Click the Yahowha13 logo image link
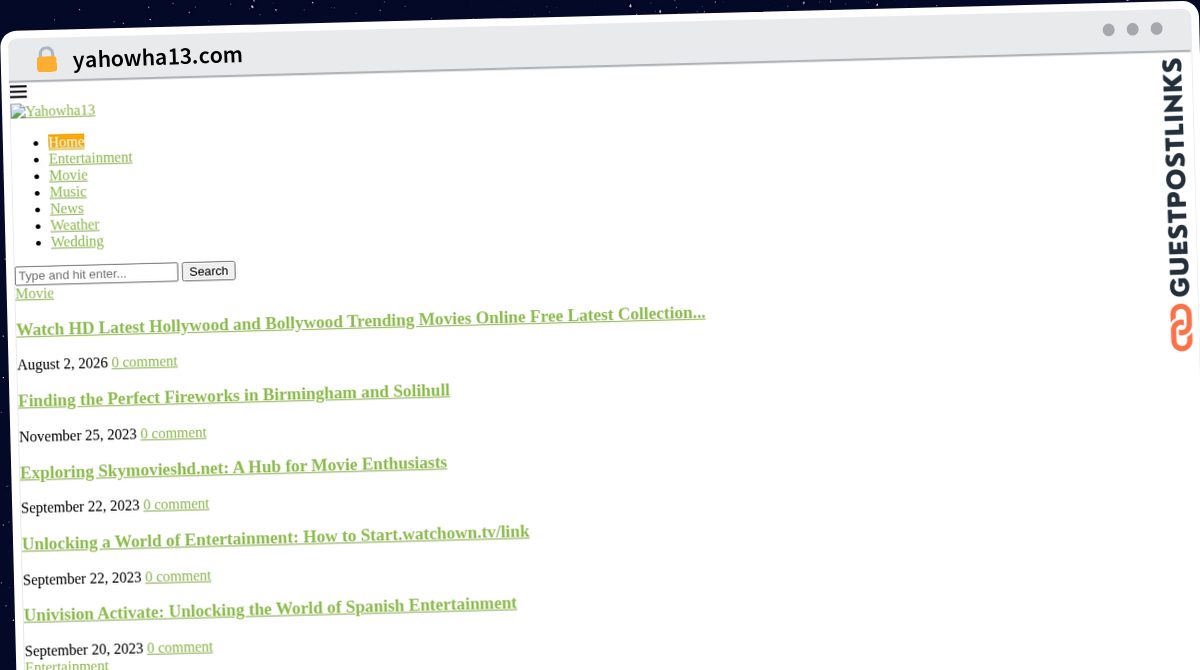1200x670 pixels. [53, 111]
